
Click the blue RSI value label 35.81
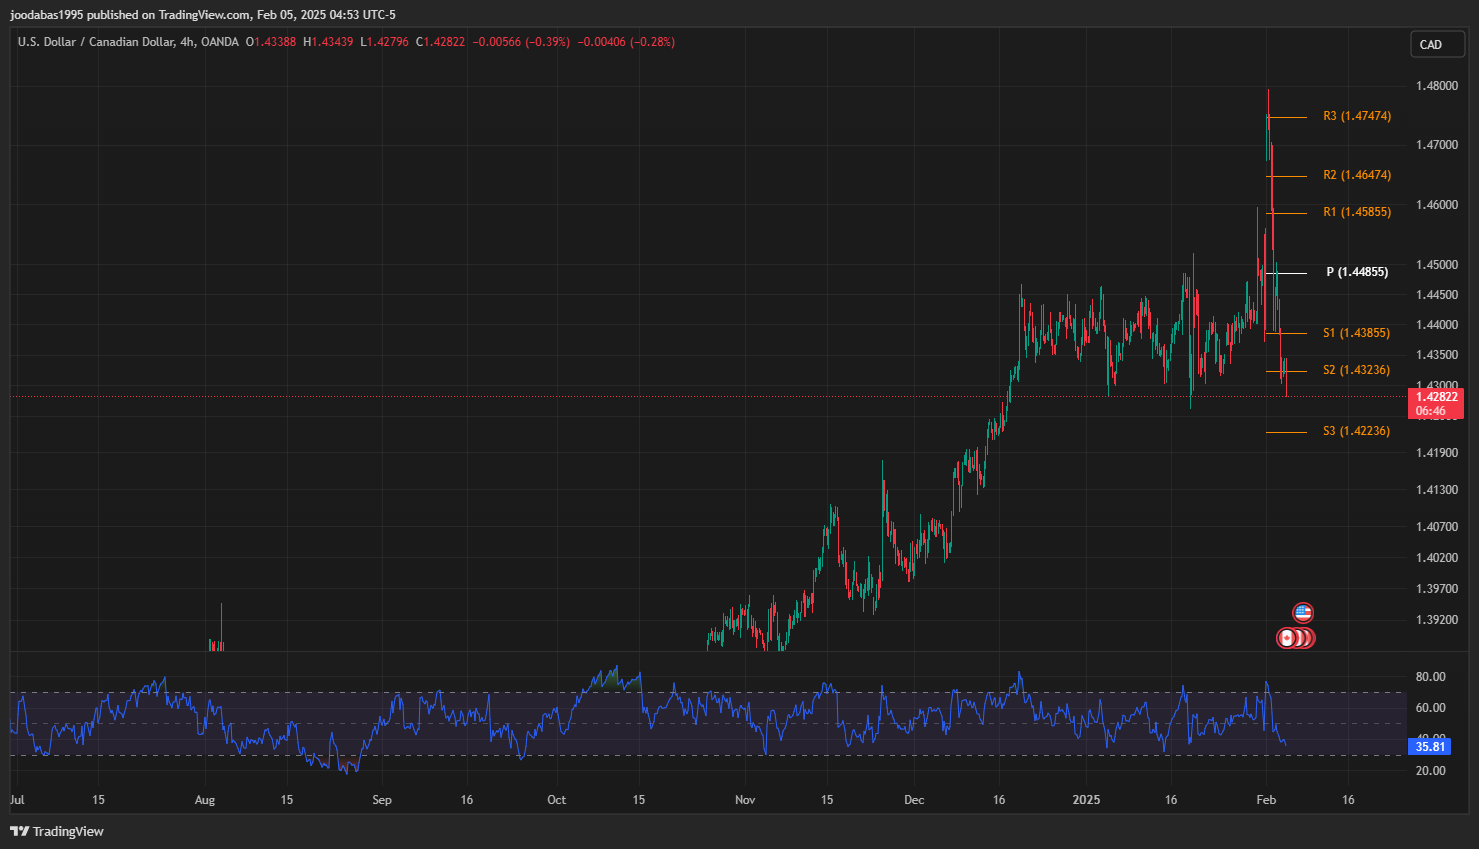coord(1430,746)
